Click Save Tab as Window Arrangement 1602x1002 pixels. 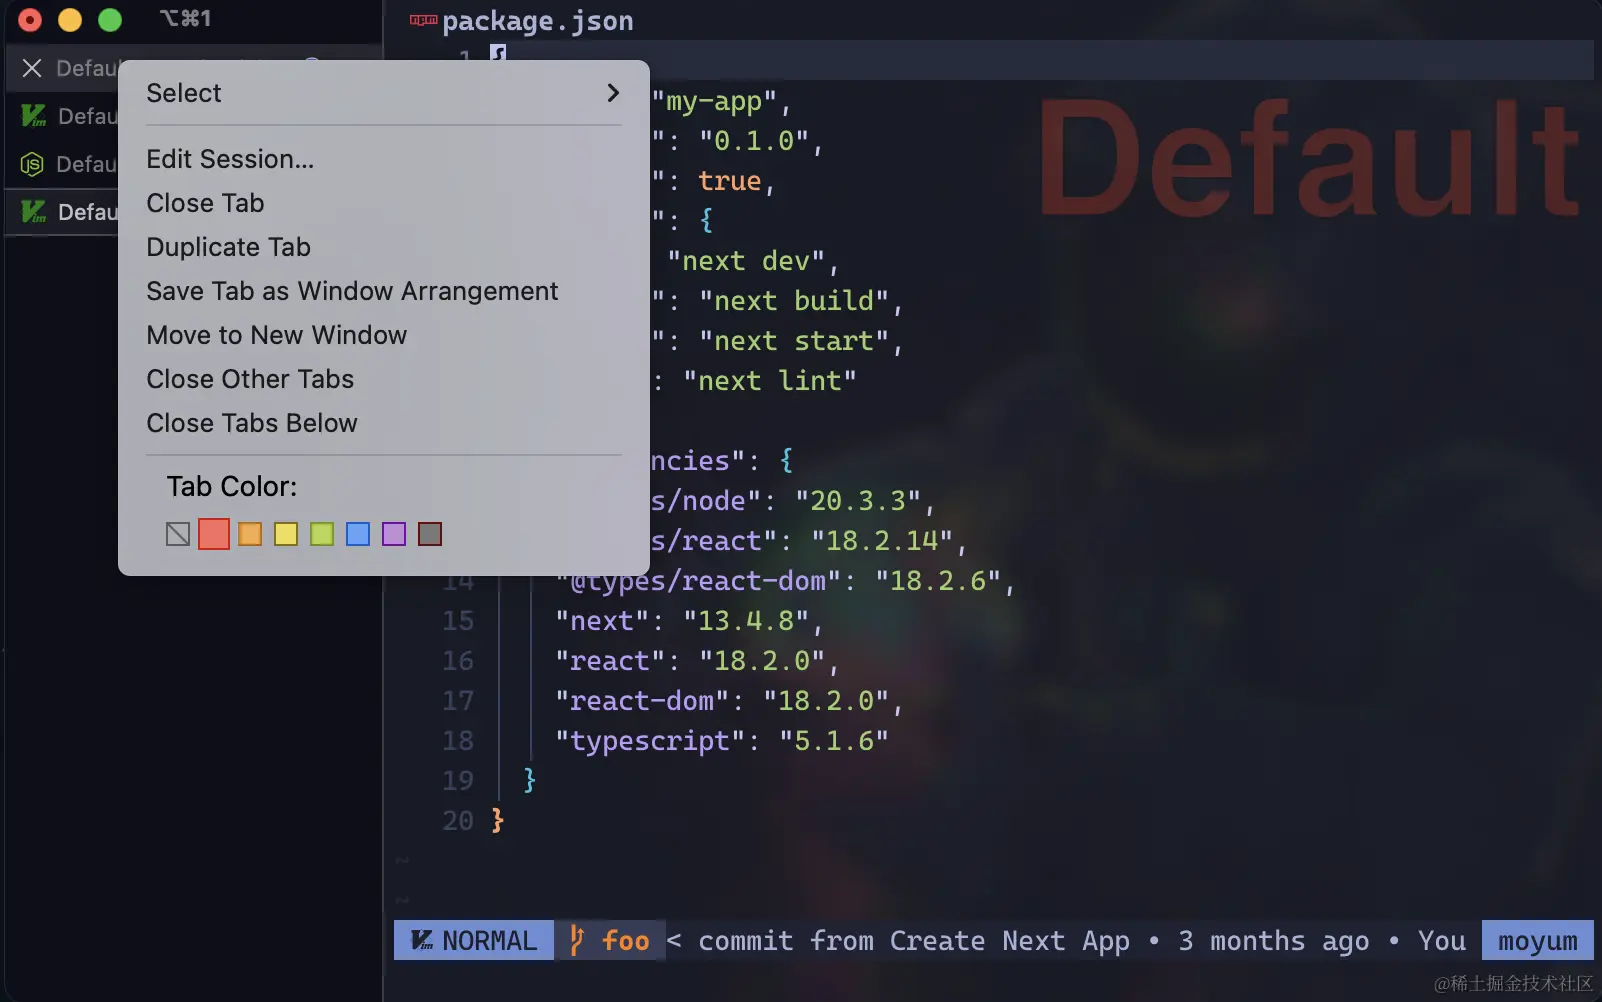coord(384,291)
